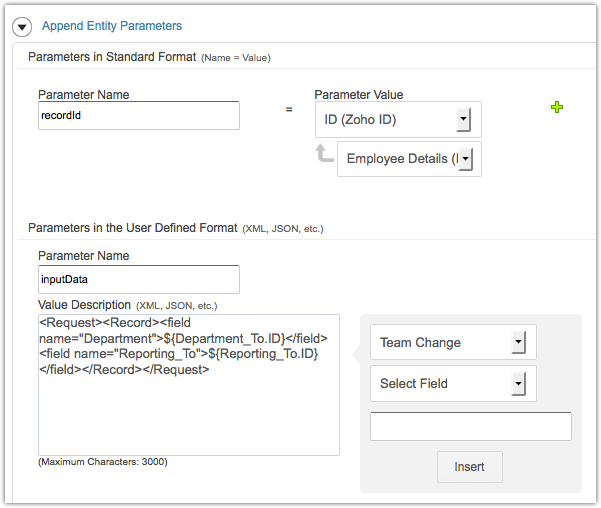Screen dimensions: 601x508
Task: Click the Parameter Name label above recordId
Action: [x=83, y=95]
